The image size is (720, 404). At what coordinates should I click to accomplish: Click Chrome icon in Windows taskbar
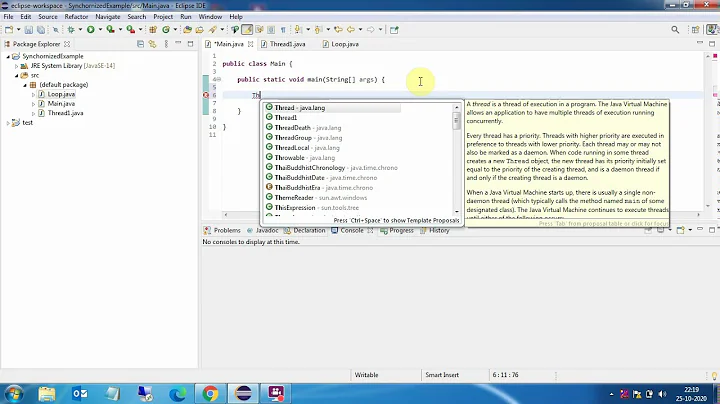click(210, 393)
